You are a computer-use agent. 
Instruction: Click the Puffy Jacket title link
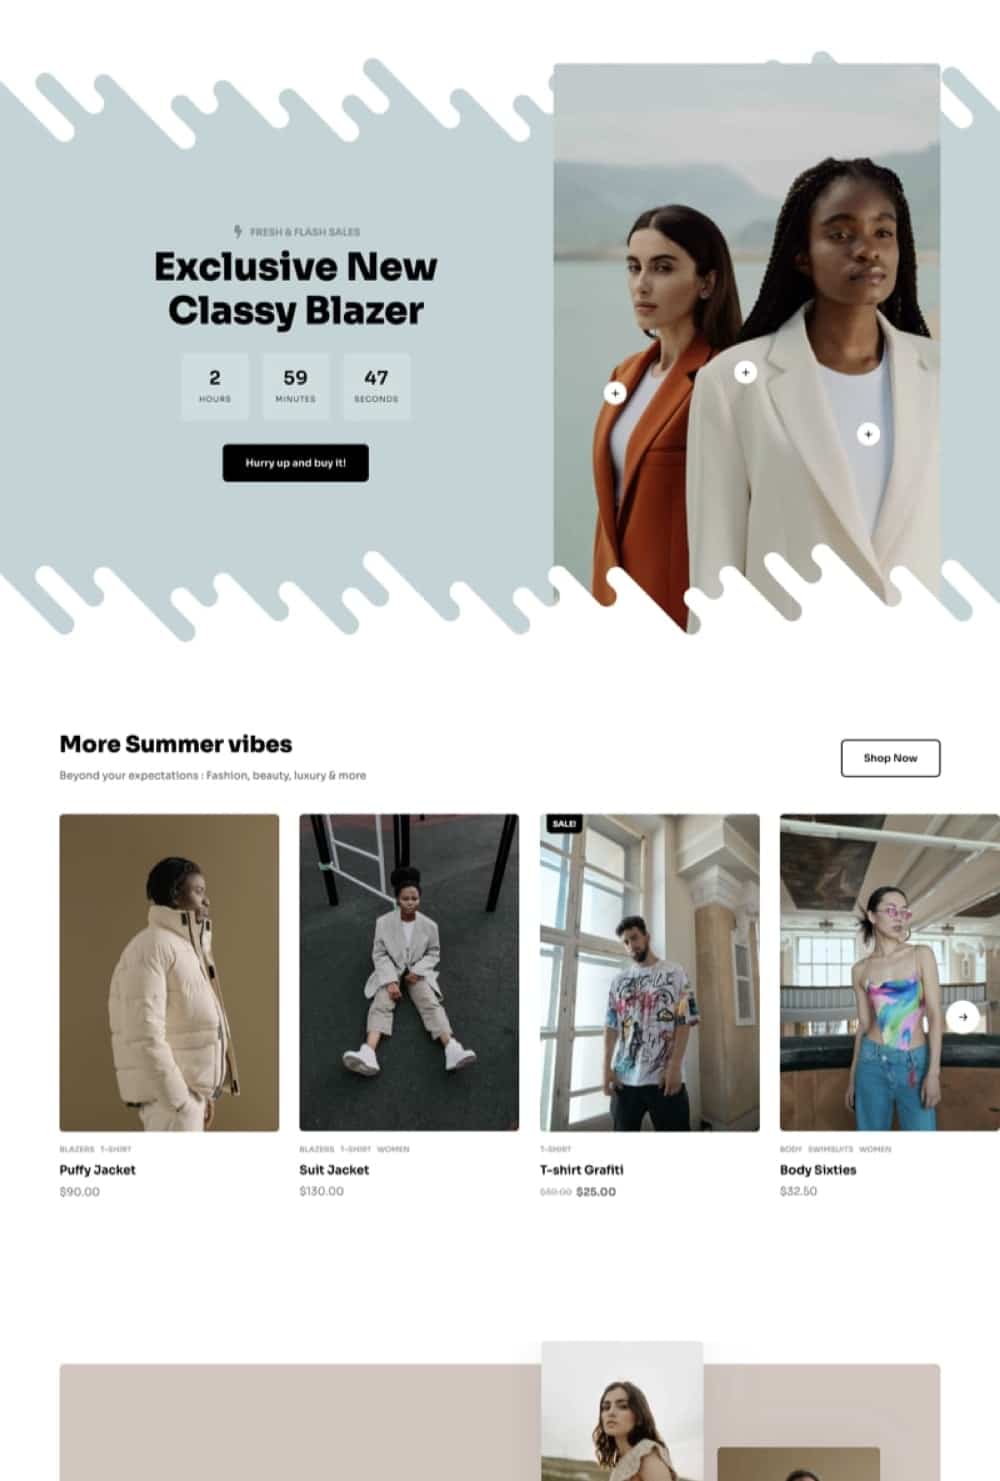click(98, 1170)
